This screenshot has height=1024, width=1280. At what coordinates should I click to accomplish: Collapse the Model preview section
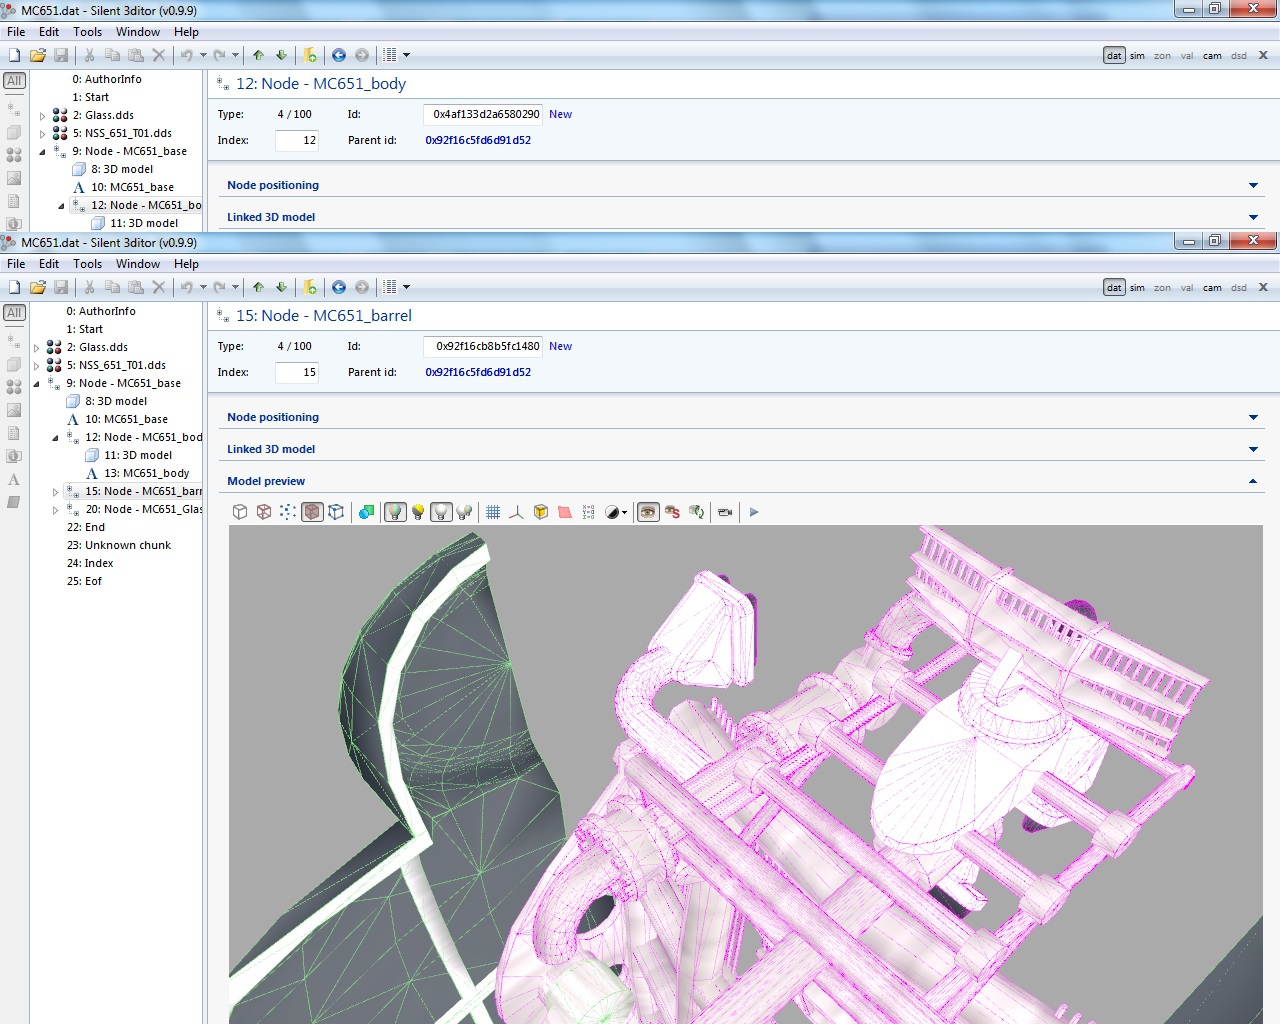tap(1253, 481)
